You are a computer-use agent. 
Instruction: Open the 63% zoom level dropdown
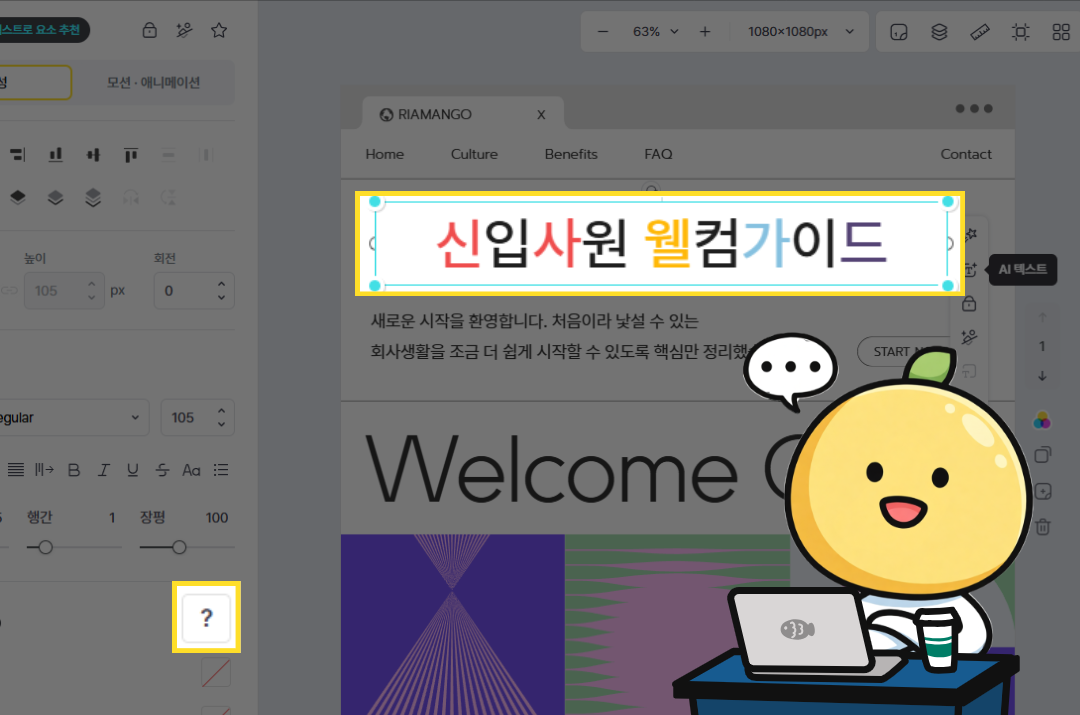[x=655, y=32]
